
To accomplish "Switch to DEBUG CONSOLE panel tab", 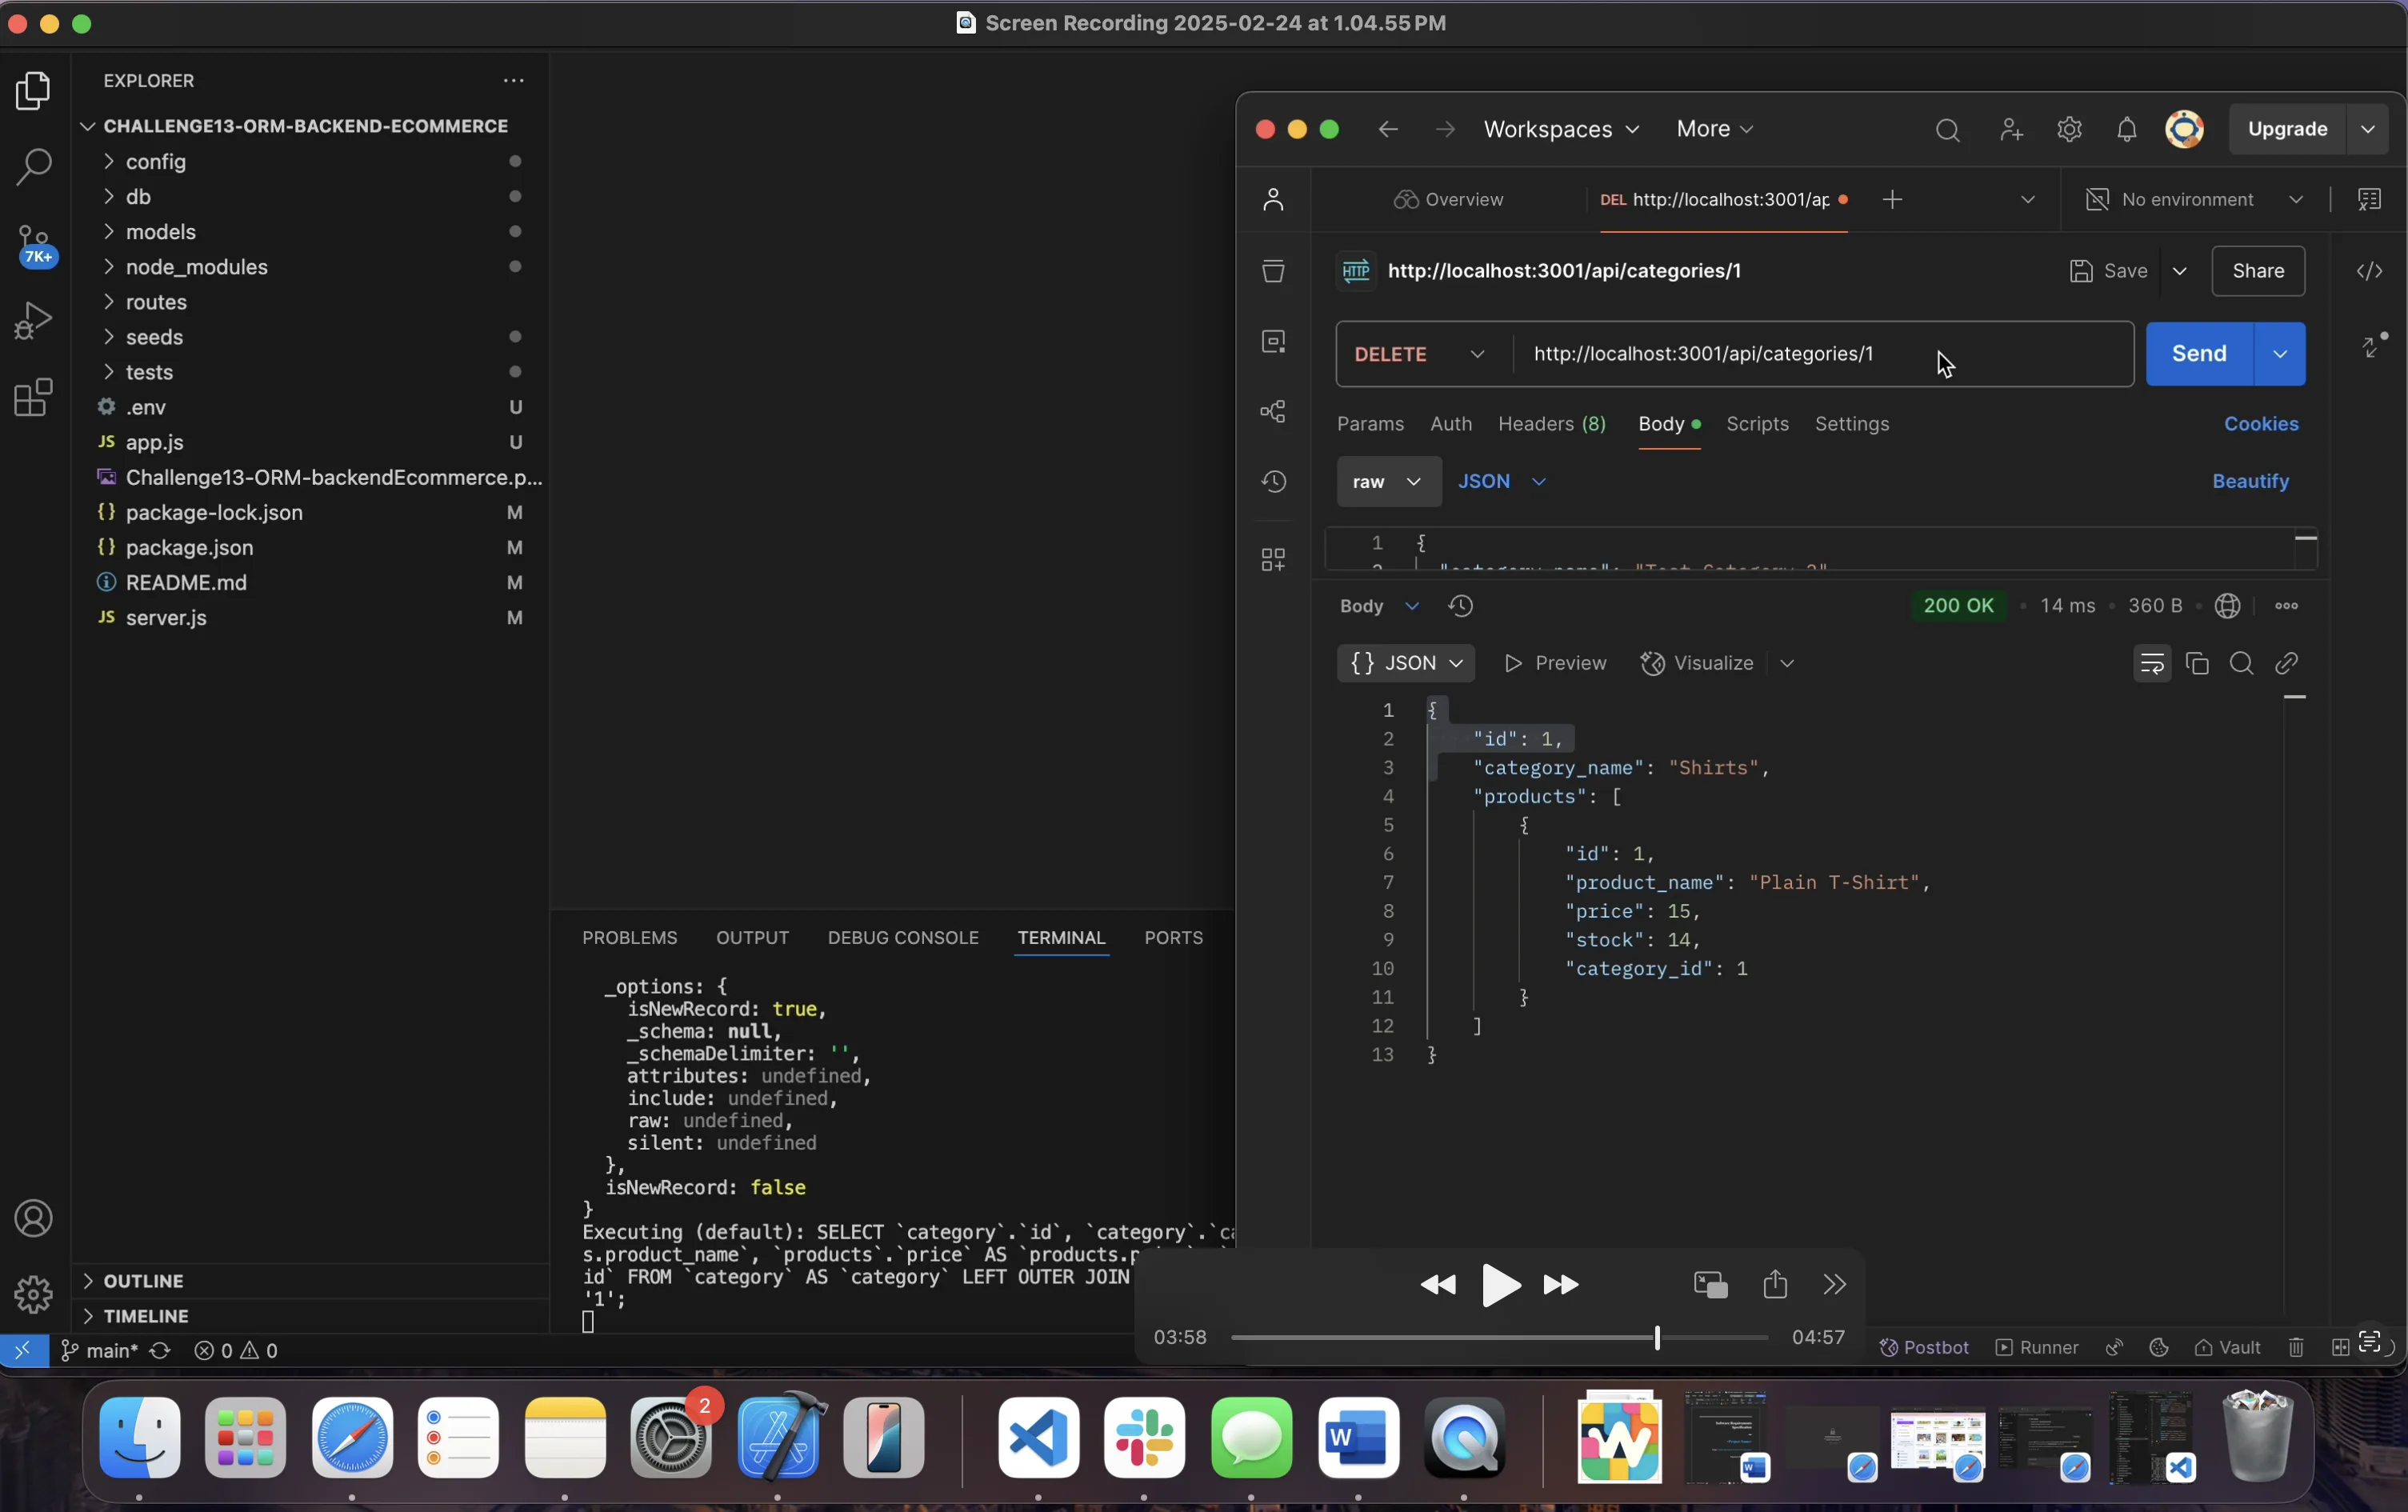I will point(902,938).
